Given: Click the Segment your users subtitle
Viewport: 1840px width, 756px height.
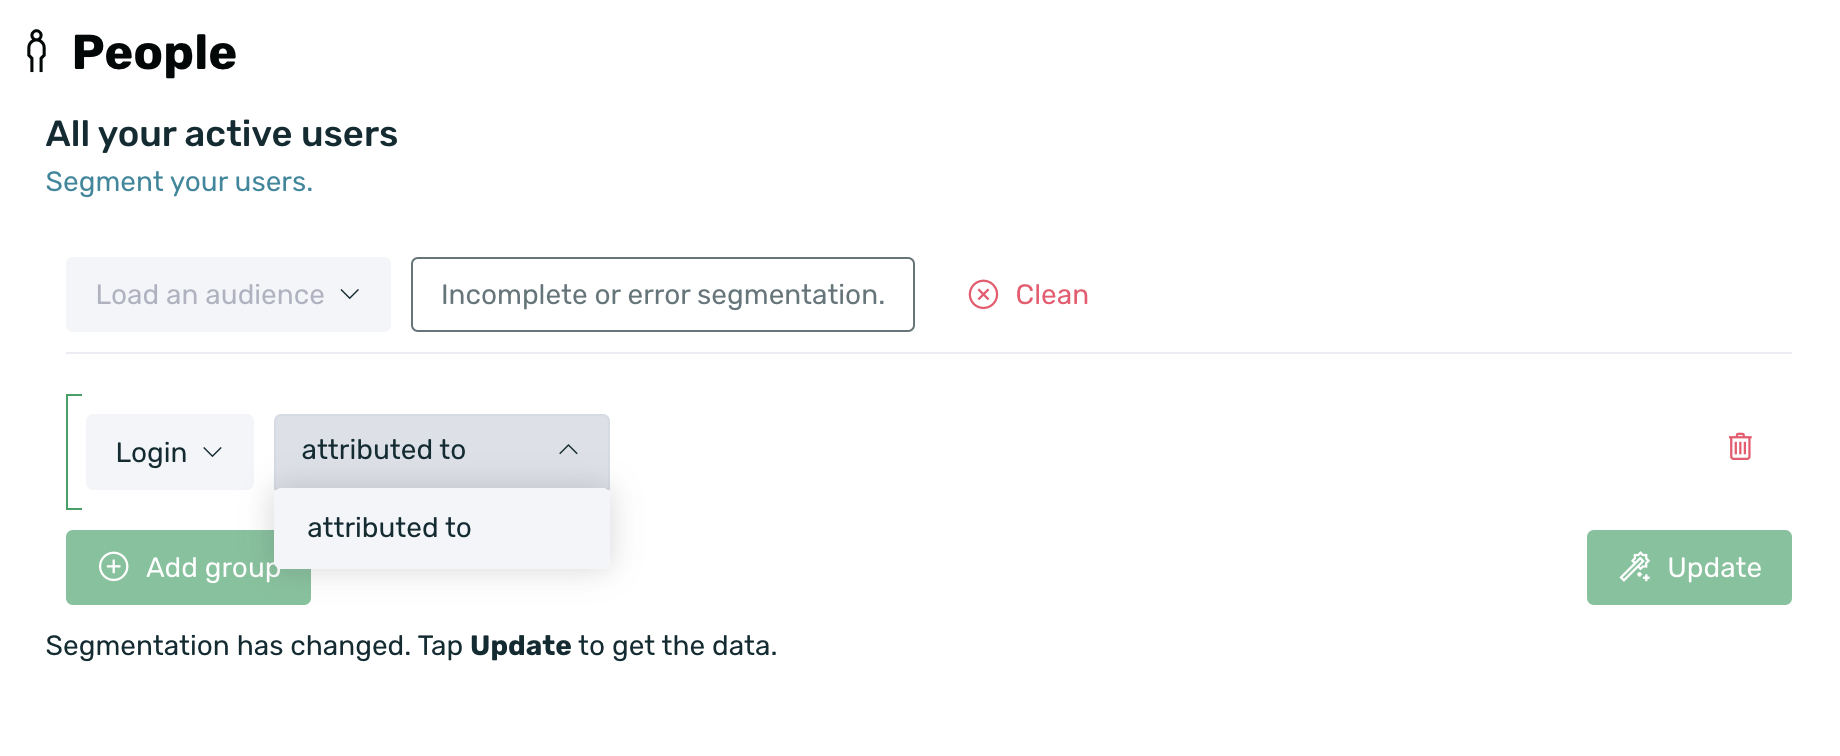Looking at the screenshot, I should 179,182.
